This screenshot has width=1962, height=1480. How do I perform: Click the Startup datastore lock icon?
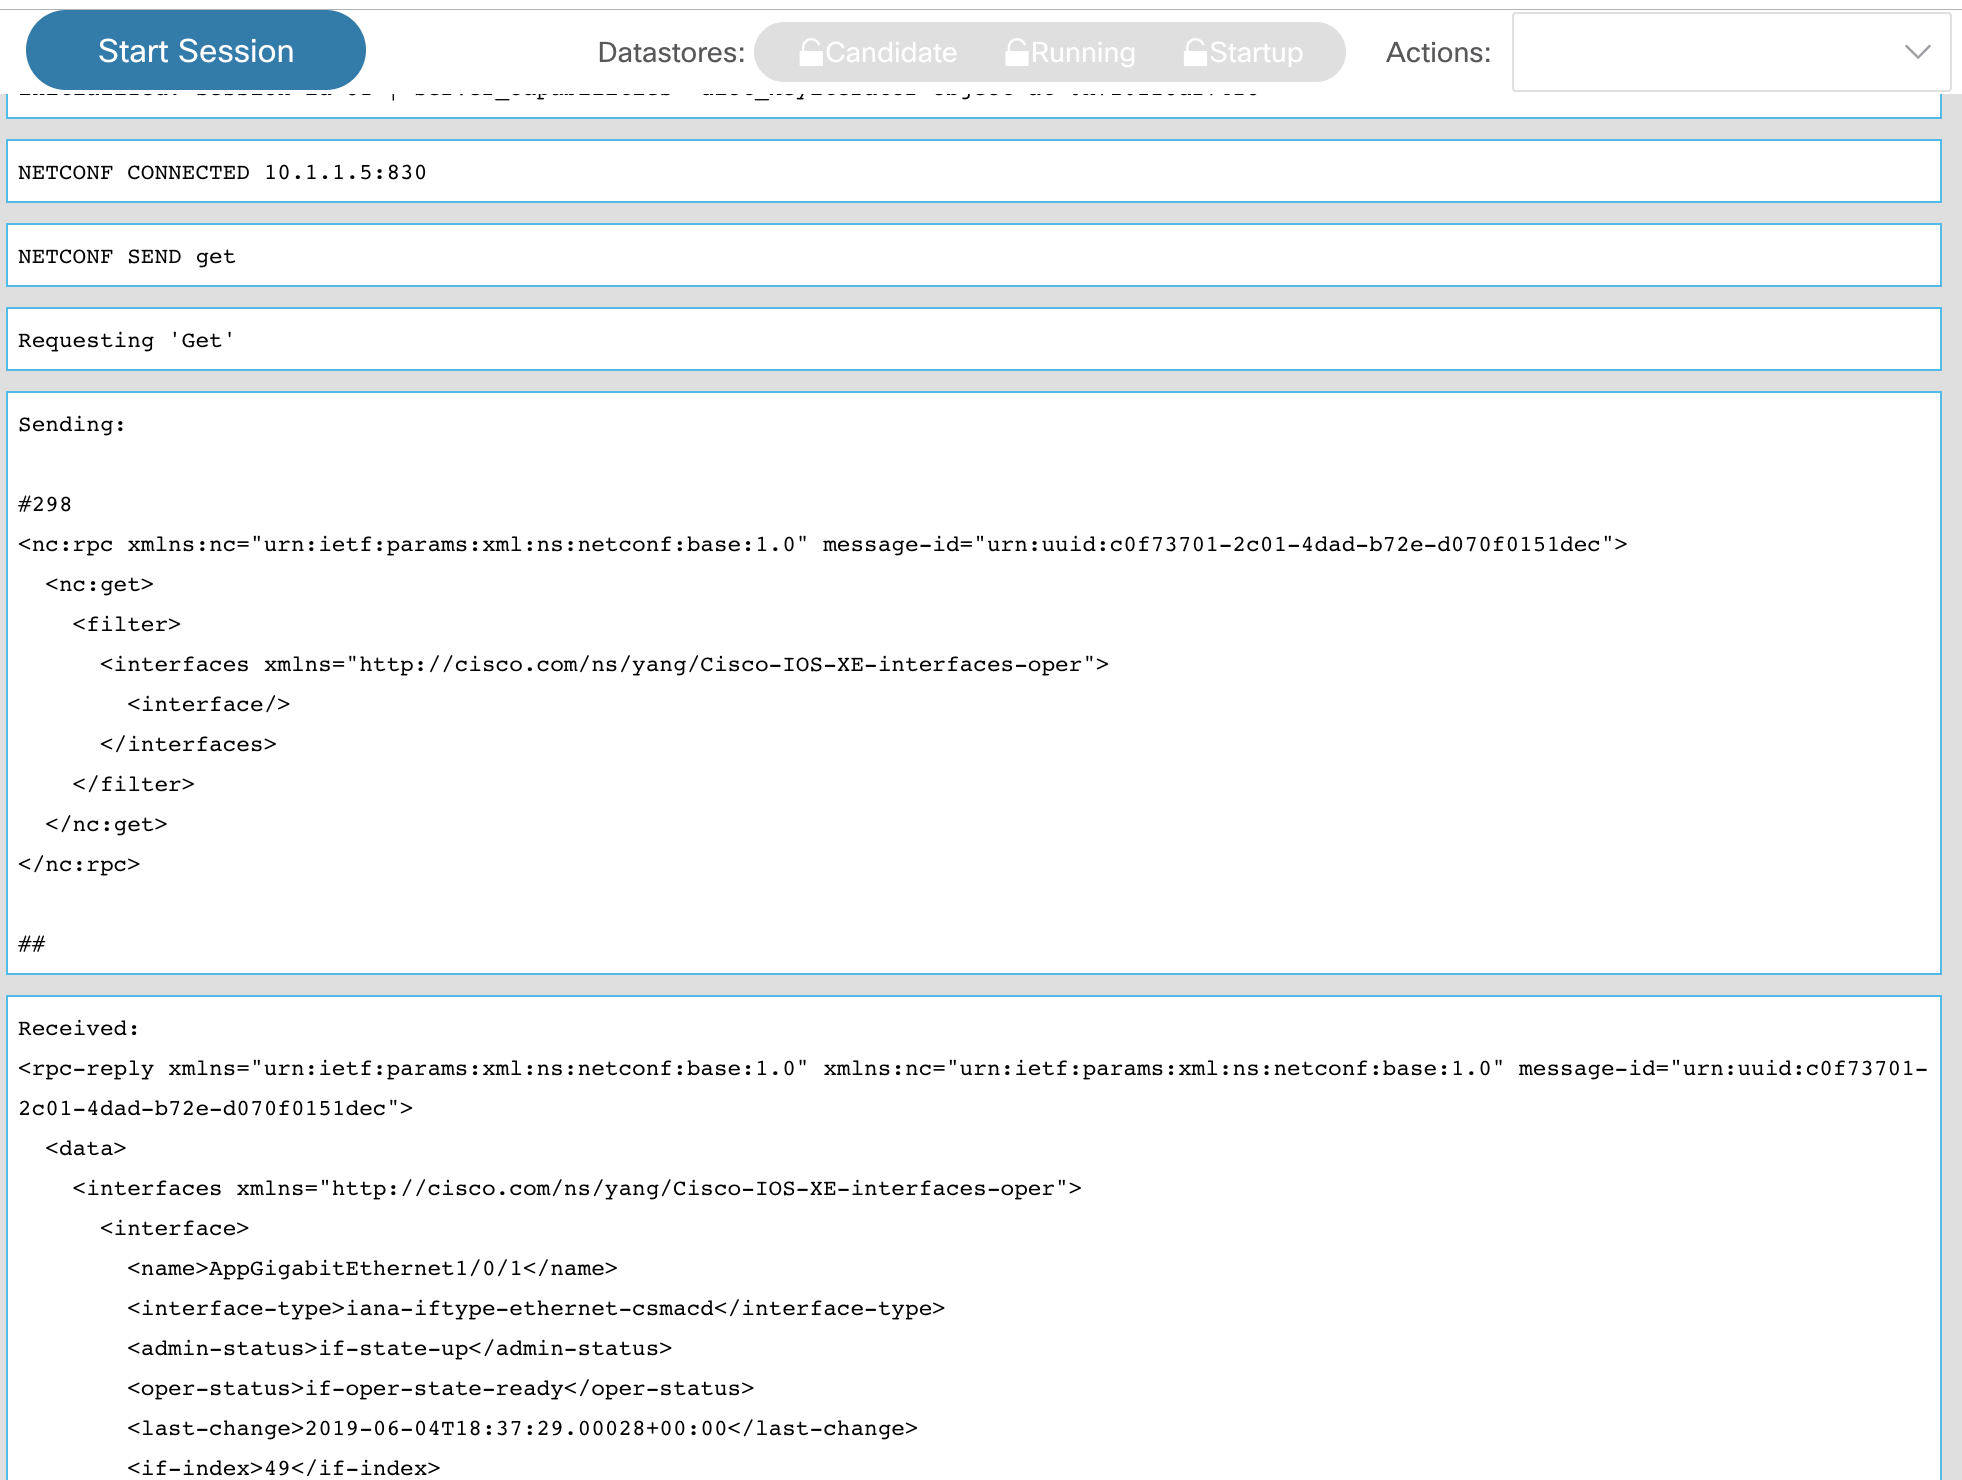coord(1194,52)
